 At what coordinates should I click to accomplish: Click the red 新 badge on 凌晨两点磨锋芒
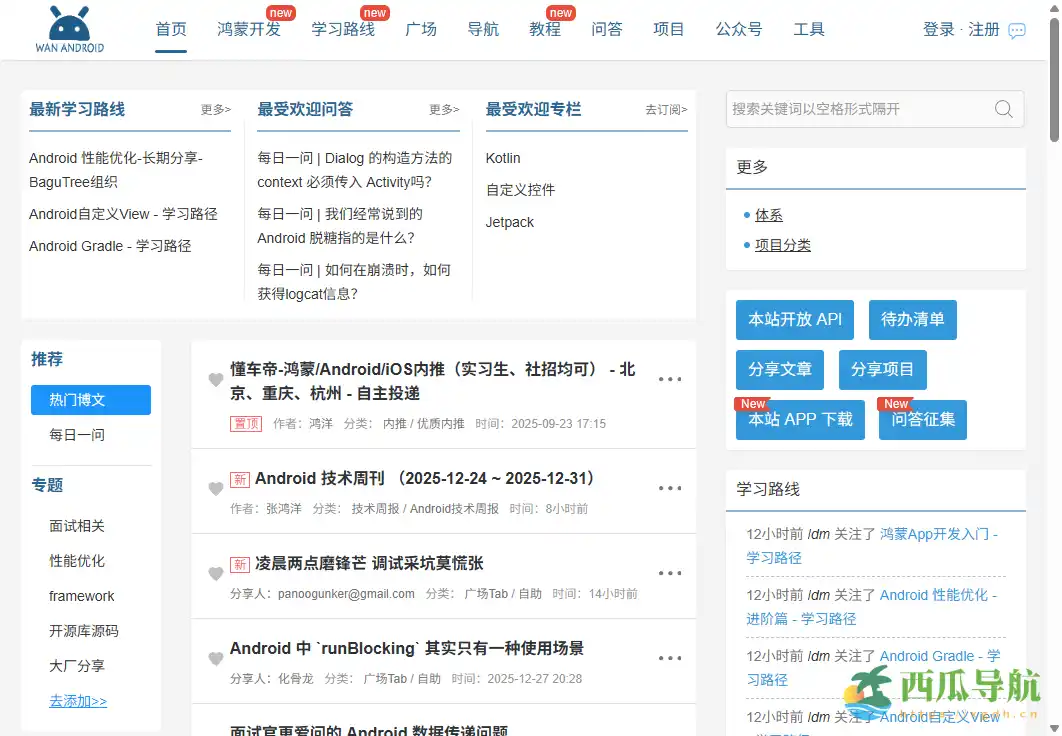pyautogui.click(x=240, y=563)
